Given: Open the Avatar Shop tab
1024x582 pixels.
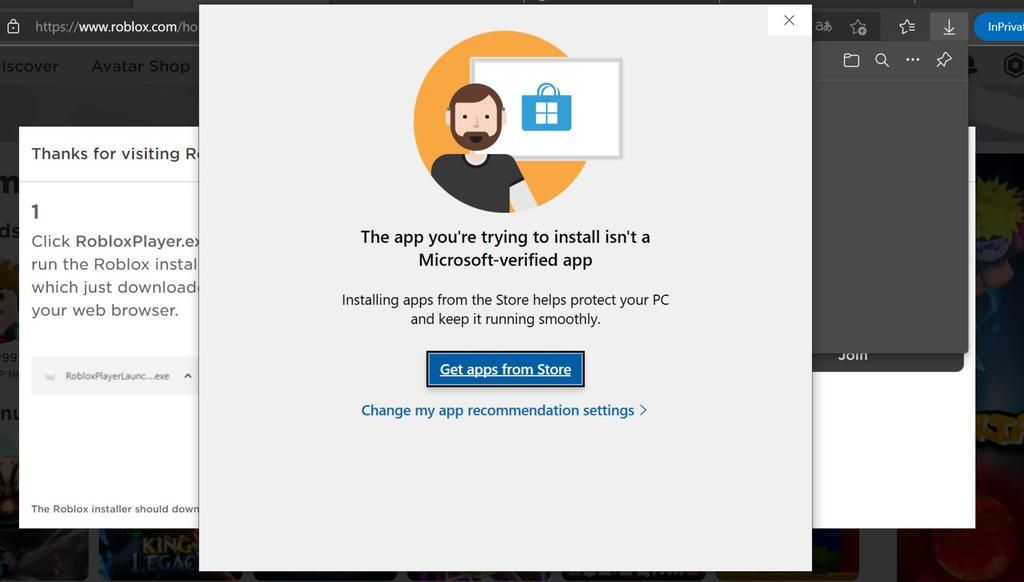Looking at the screenshot, I should [x=140, y=66].
